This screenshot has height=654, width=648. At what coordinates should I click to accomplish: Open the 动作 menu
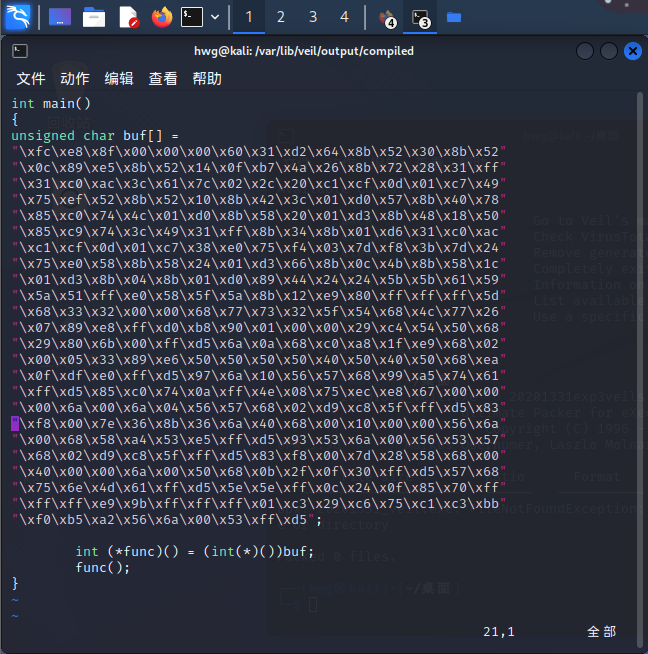(x=75, y=78)
